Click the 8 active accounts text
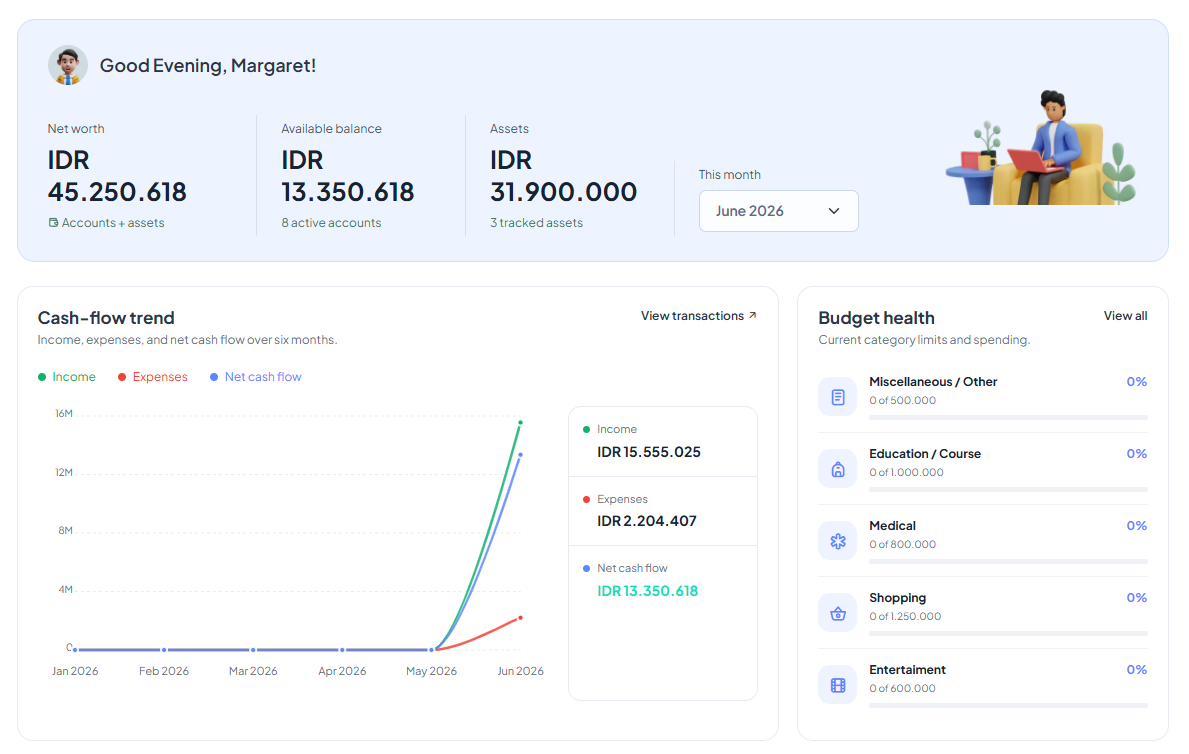The height and width of the screenshot is (754, 1189). pos(331,223)
